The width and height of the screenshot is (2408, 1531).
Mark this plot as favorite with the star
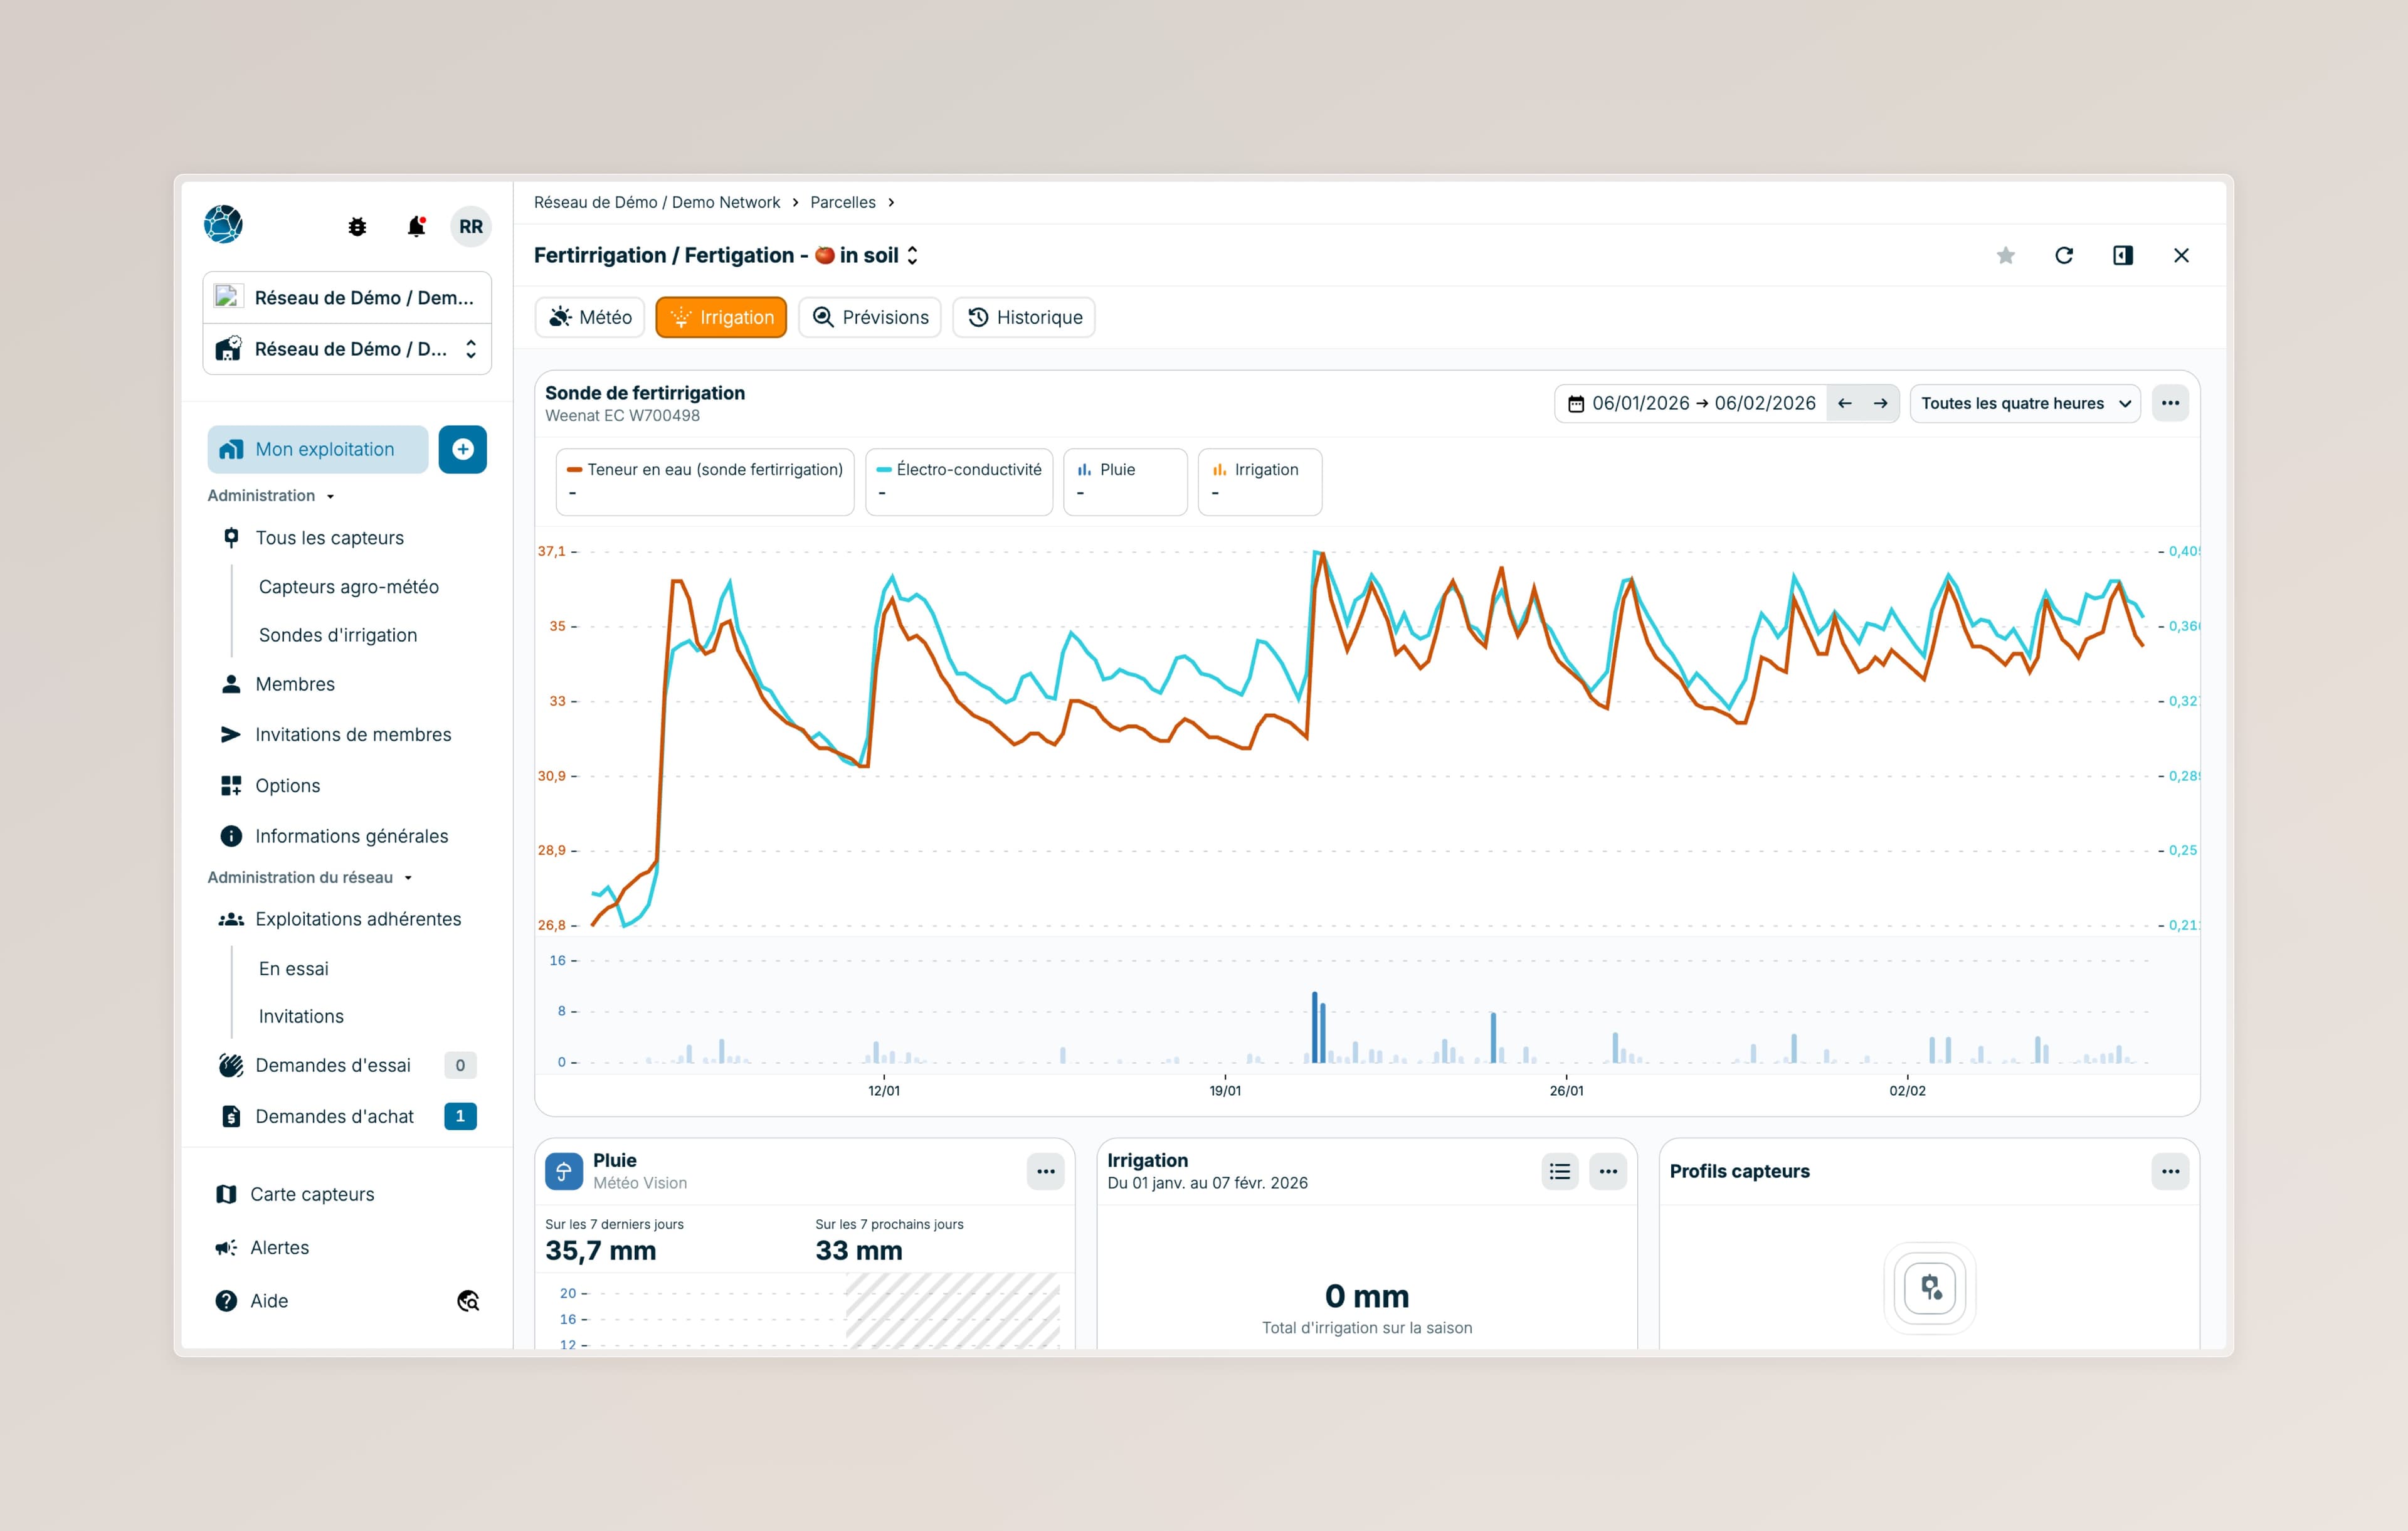[x=2005, y=256]
